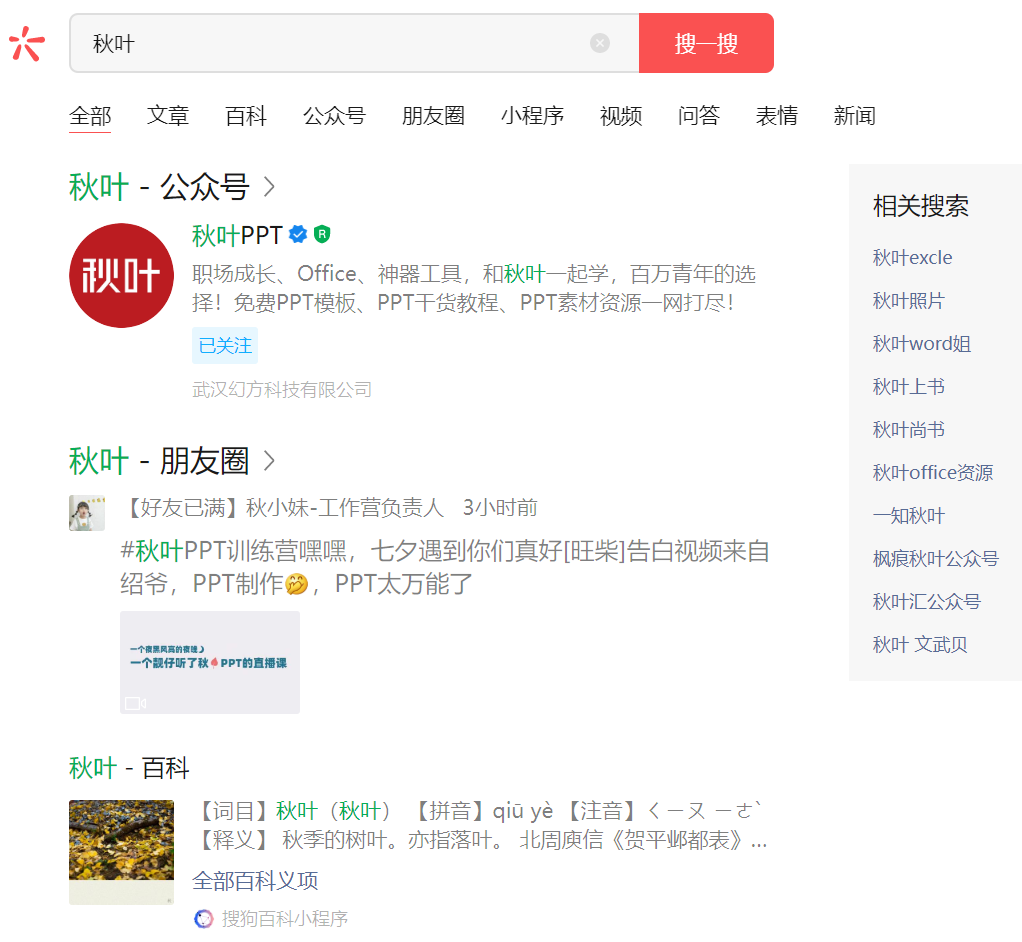Click the blue verified badge next to 秋叶PPT
The height and width of the screenshot is (942, 1022).
(x=298, y=234)
